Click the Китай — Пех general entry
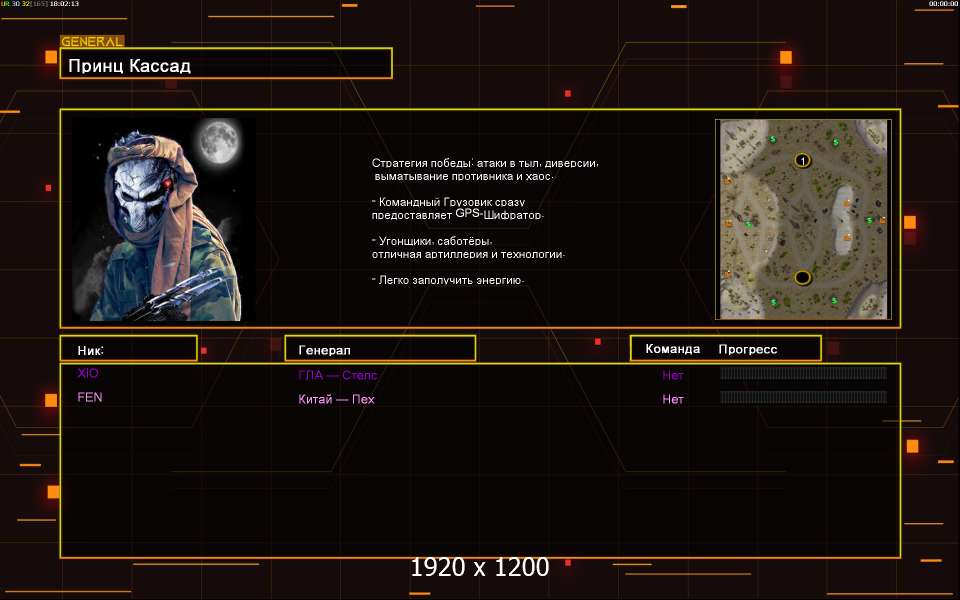 (336, 400)
